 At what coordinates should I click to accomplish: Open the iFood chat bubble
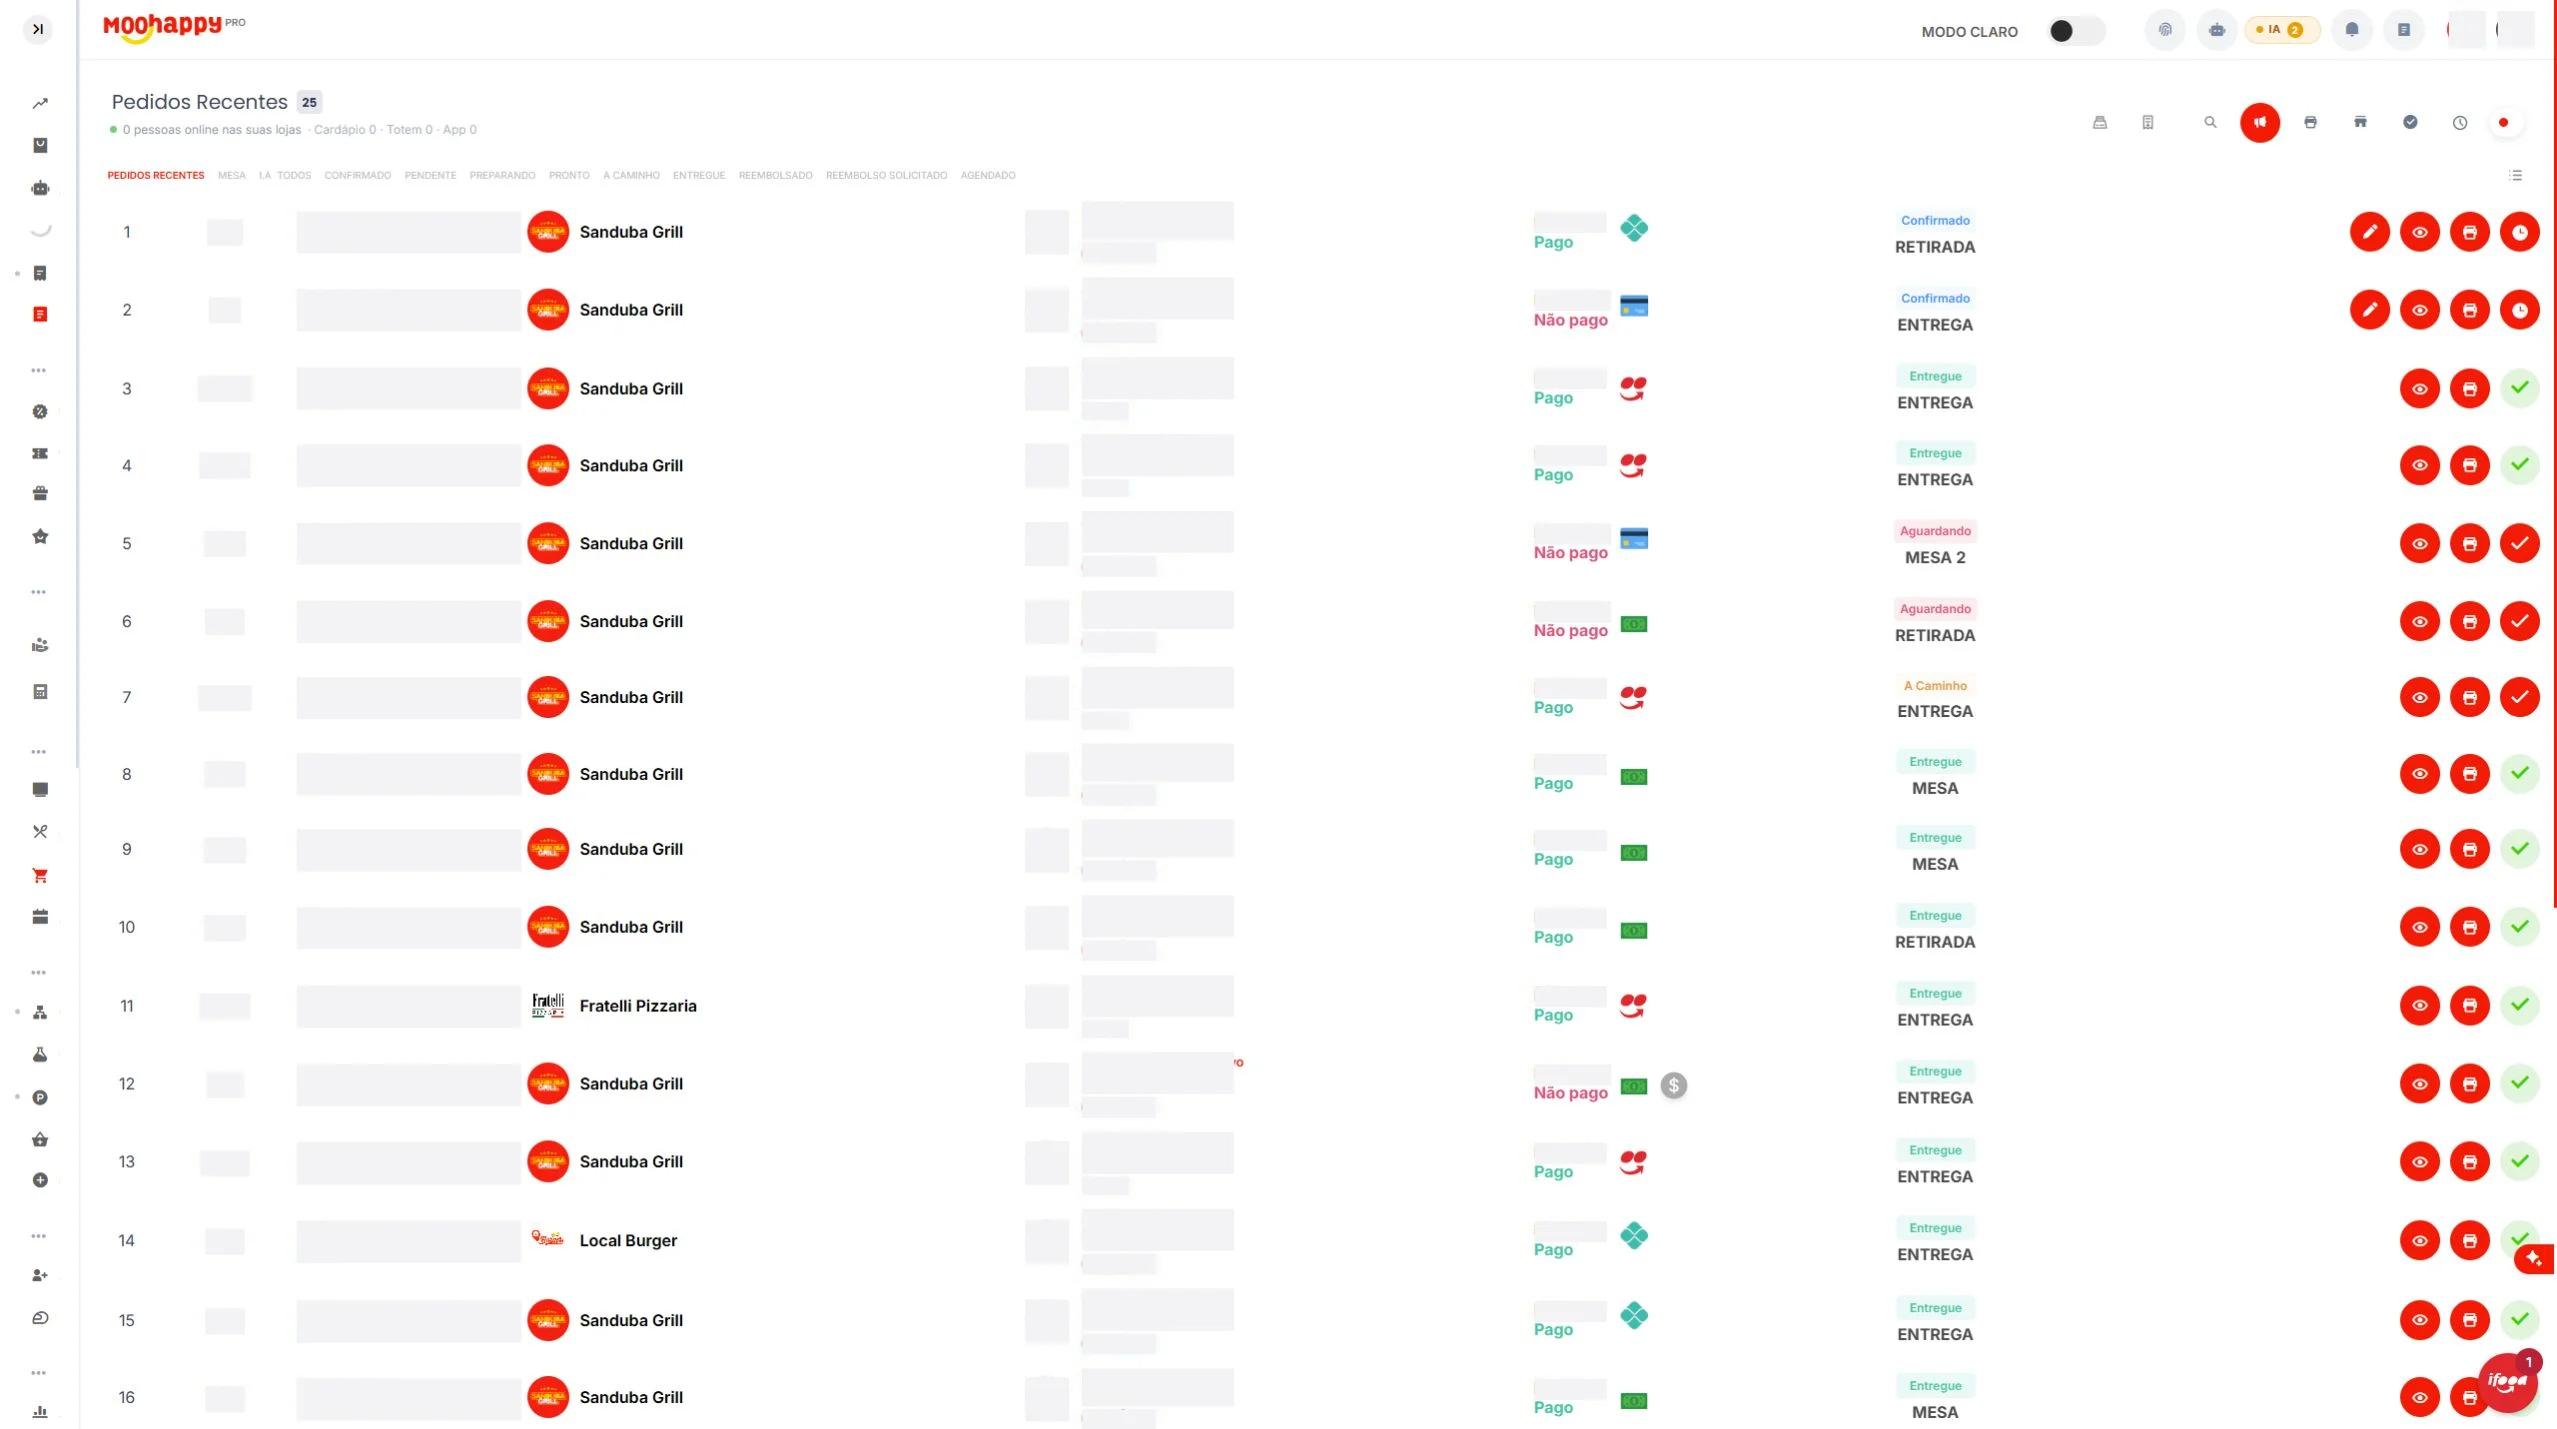[x=2508, y=1382]
